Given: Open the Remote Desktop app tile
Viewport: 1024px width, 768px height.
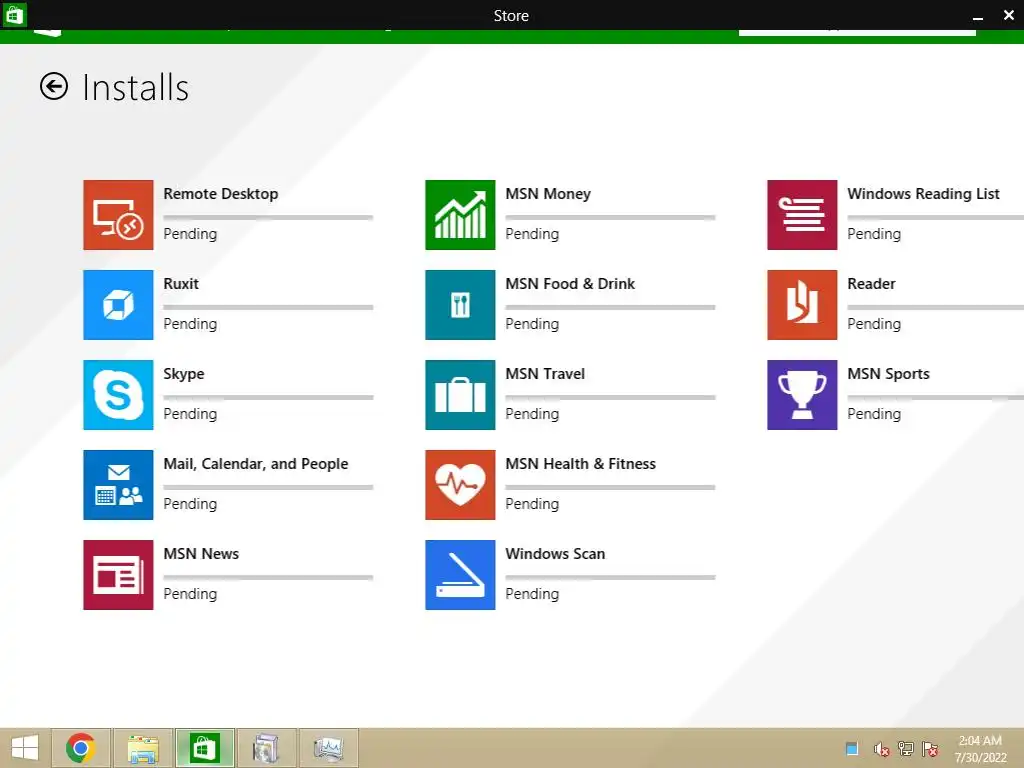Looking at the screenshot, I should pyautogui.click(x=118, y=215).
